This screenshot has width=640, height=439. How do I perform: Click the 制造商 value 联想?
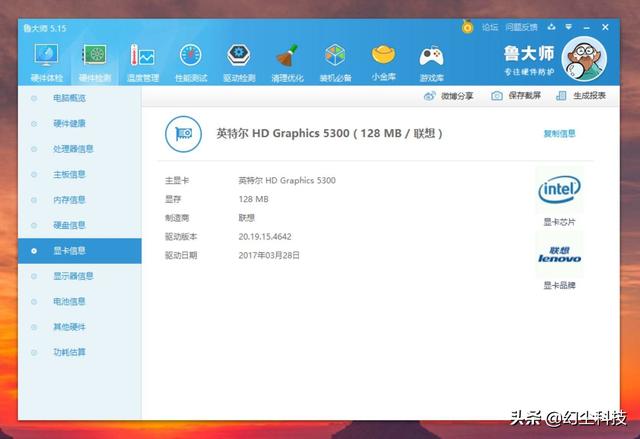pos(247,218)
